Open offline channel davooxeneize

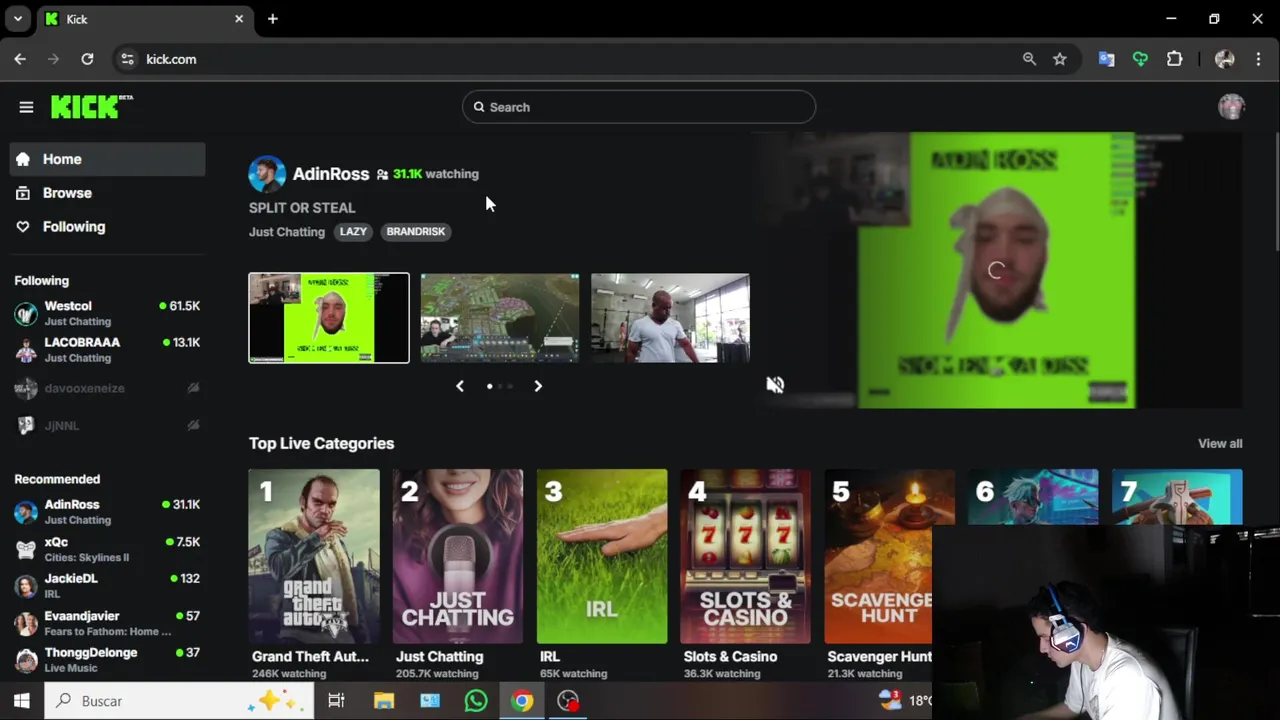point(108,388)
